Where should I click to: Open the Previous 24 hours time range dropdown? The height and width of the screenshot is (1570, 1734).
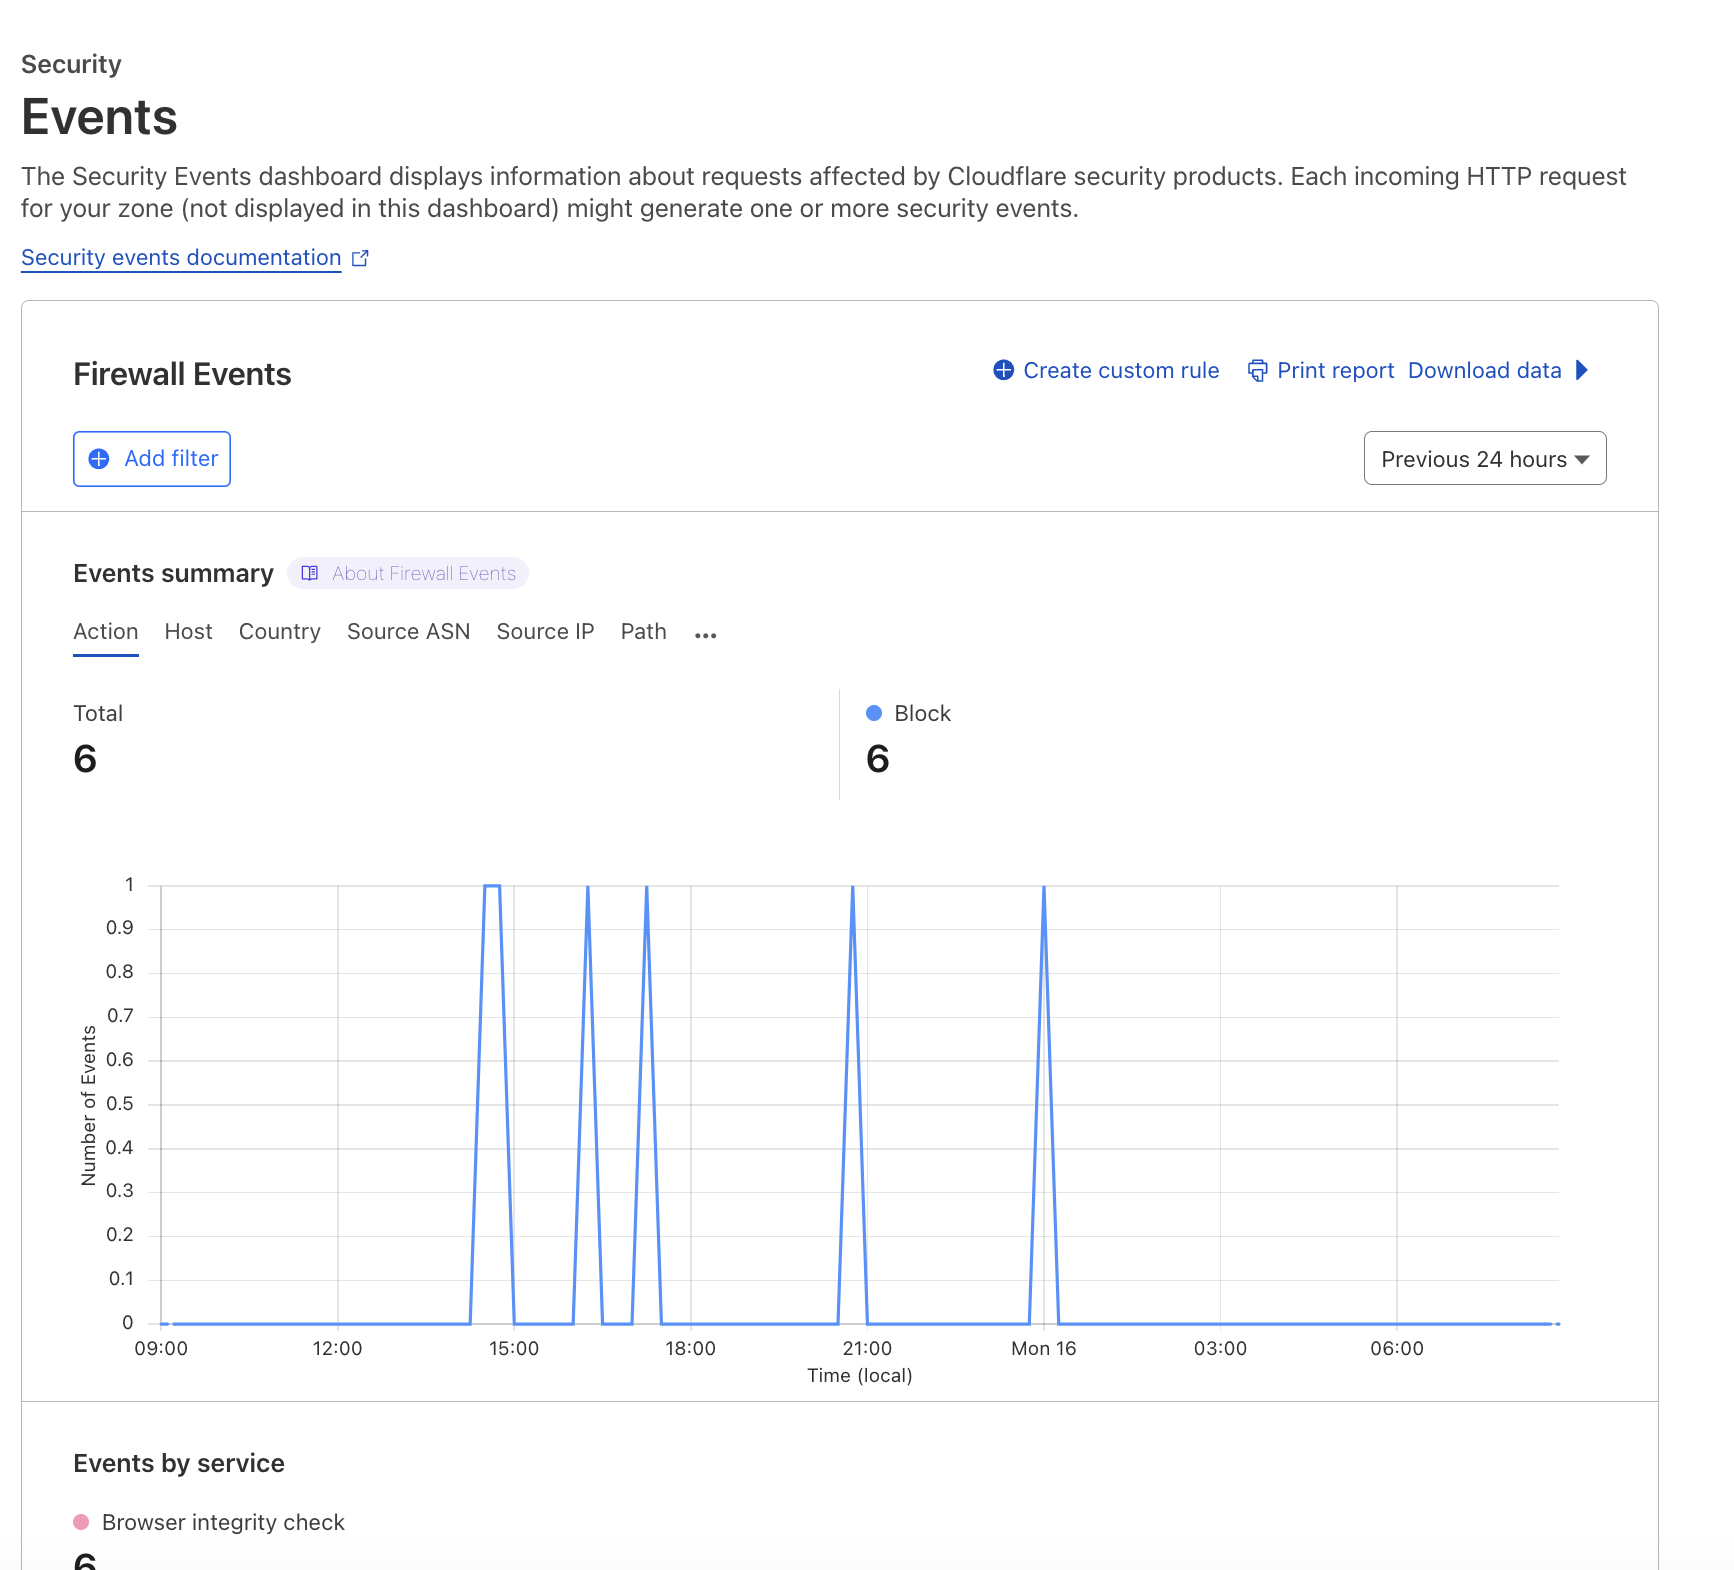1484,459
